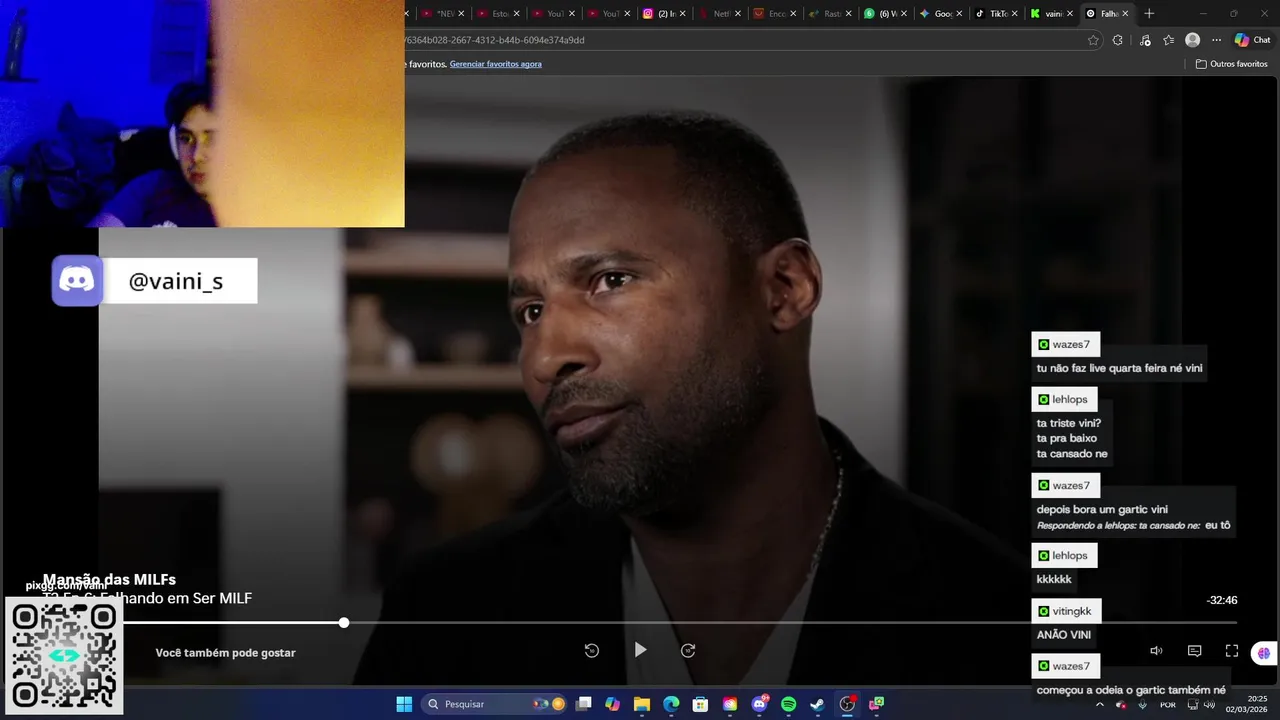Open the Copilot taskbar app
This screenshot has width=1280, height=720.
[613, 704]
